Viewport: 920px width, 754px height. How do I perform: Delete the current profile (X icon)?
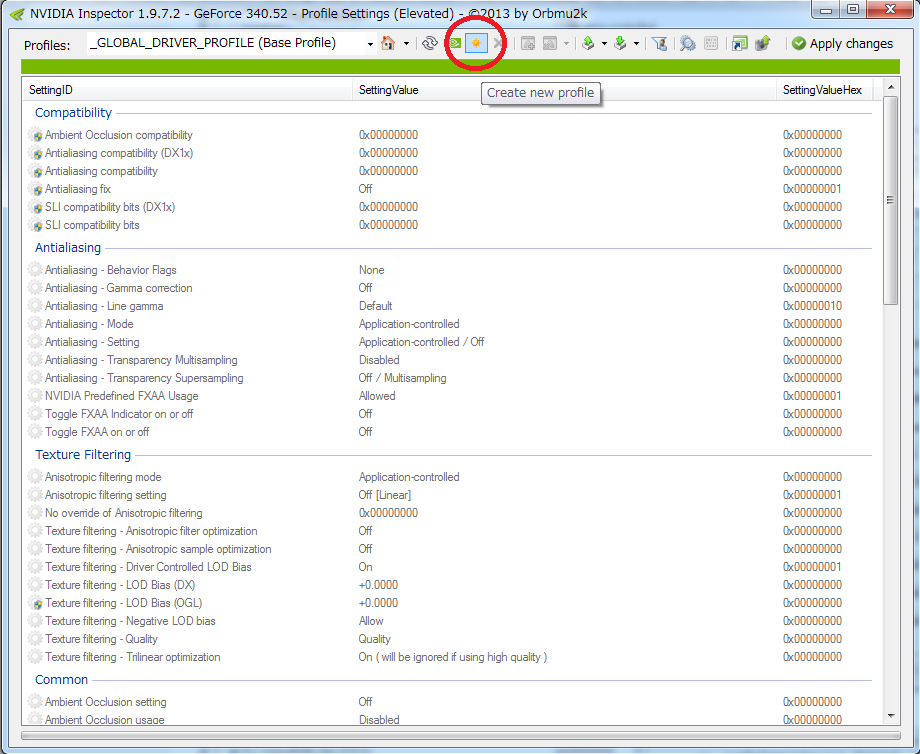pos(498,43)
